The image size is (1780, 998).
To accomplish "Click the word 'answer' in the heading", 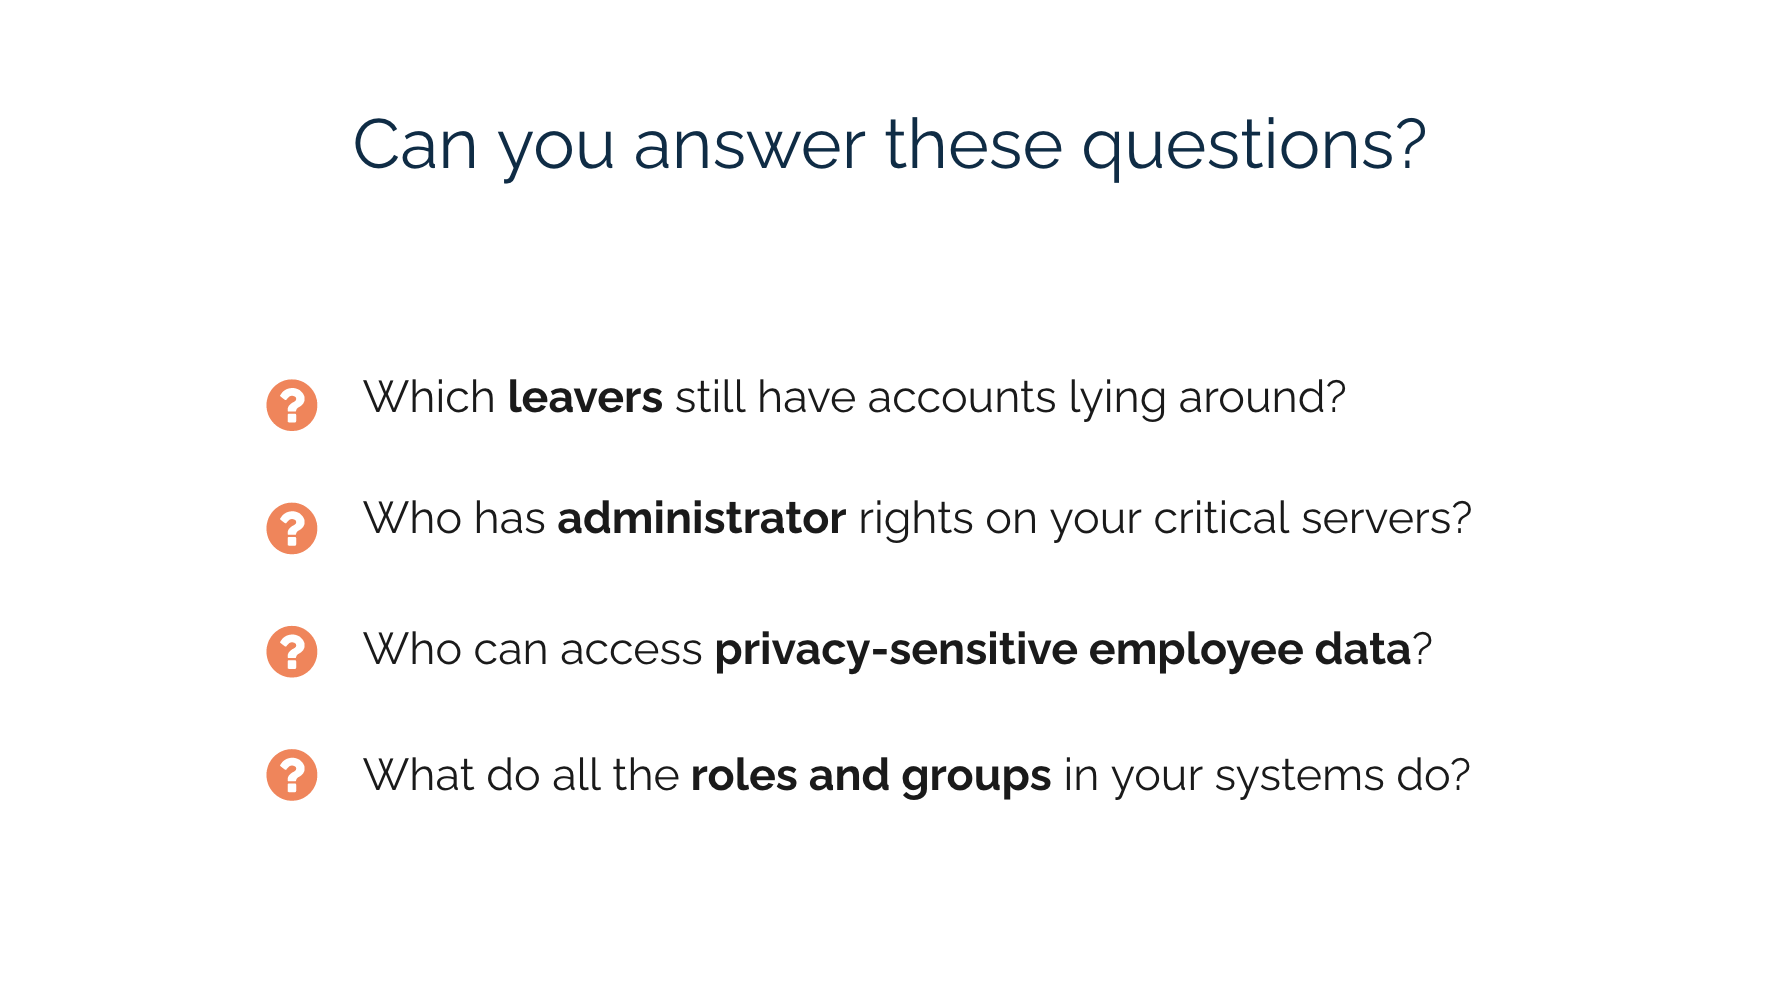I will point(749,148).
